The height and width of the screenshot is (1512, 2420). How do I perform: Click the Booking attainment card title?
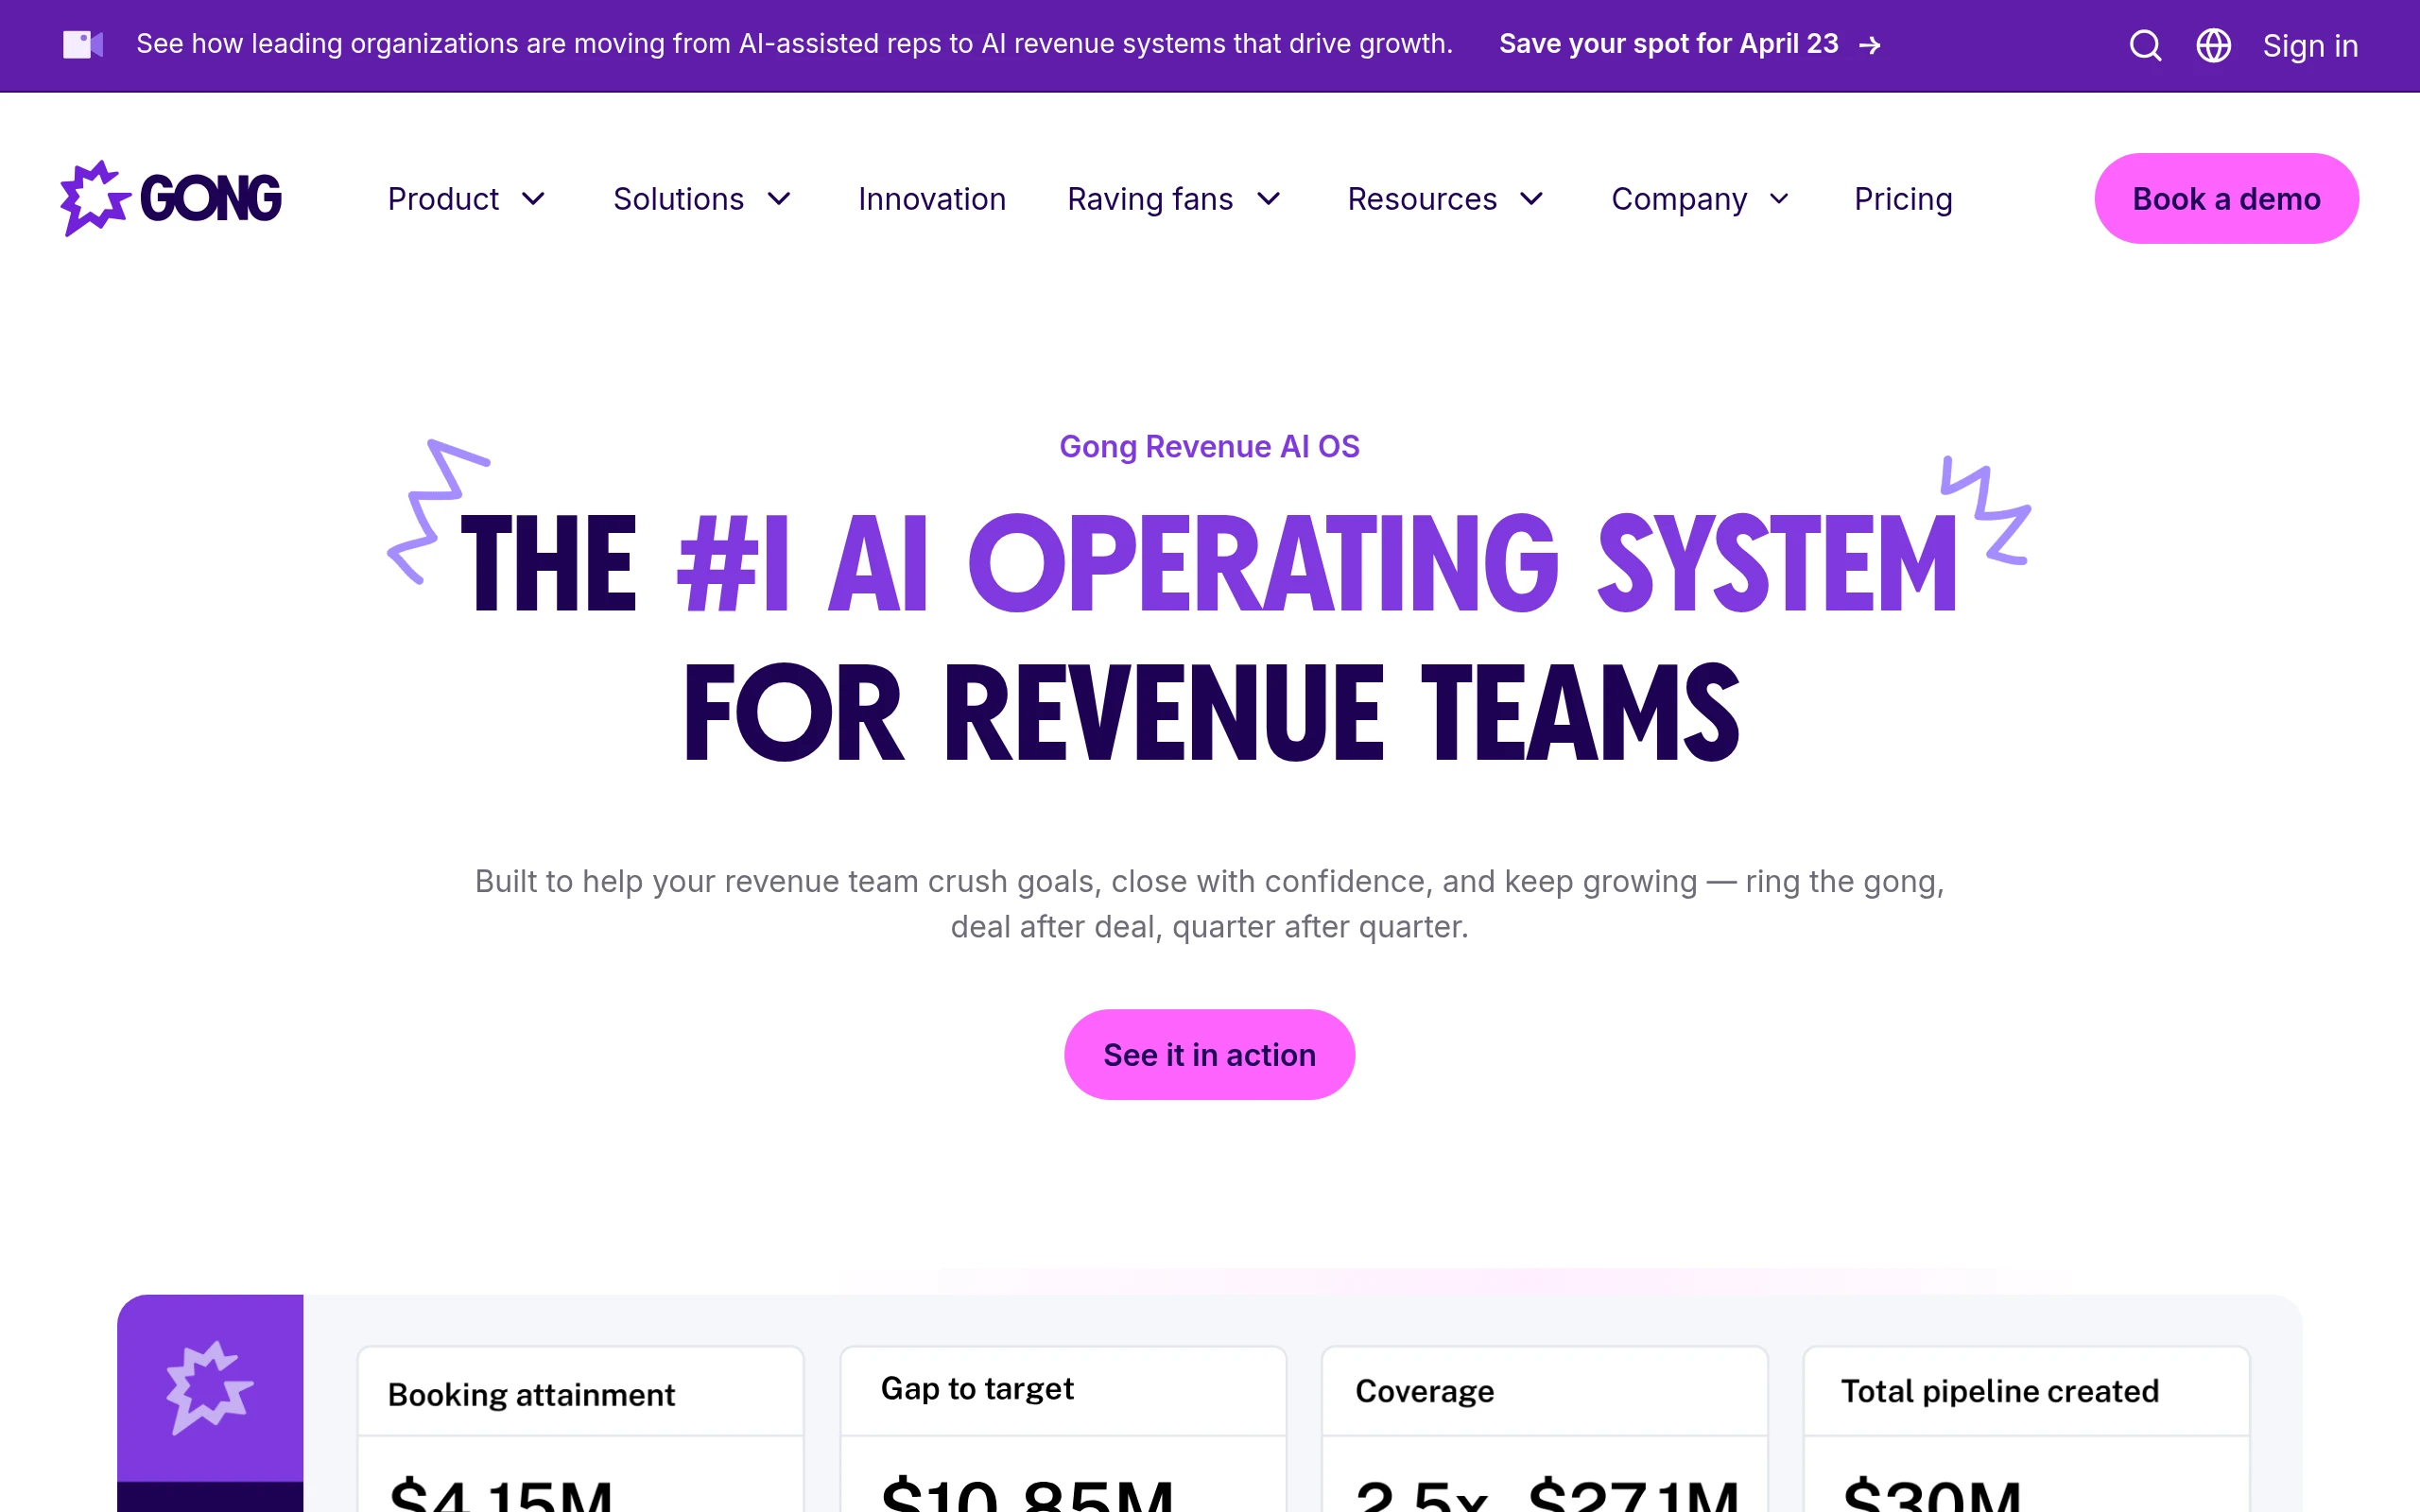tap(531, 1394)
